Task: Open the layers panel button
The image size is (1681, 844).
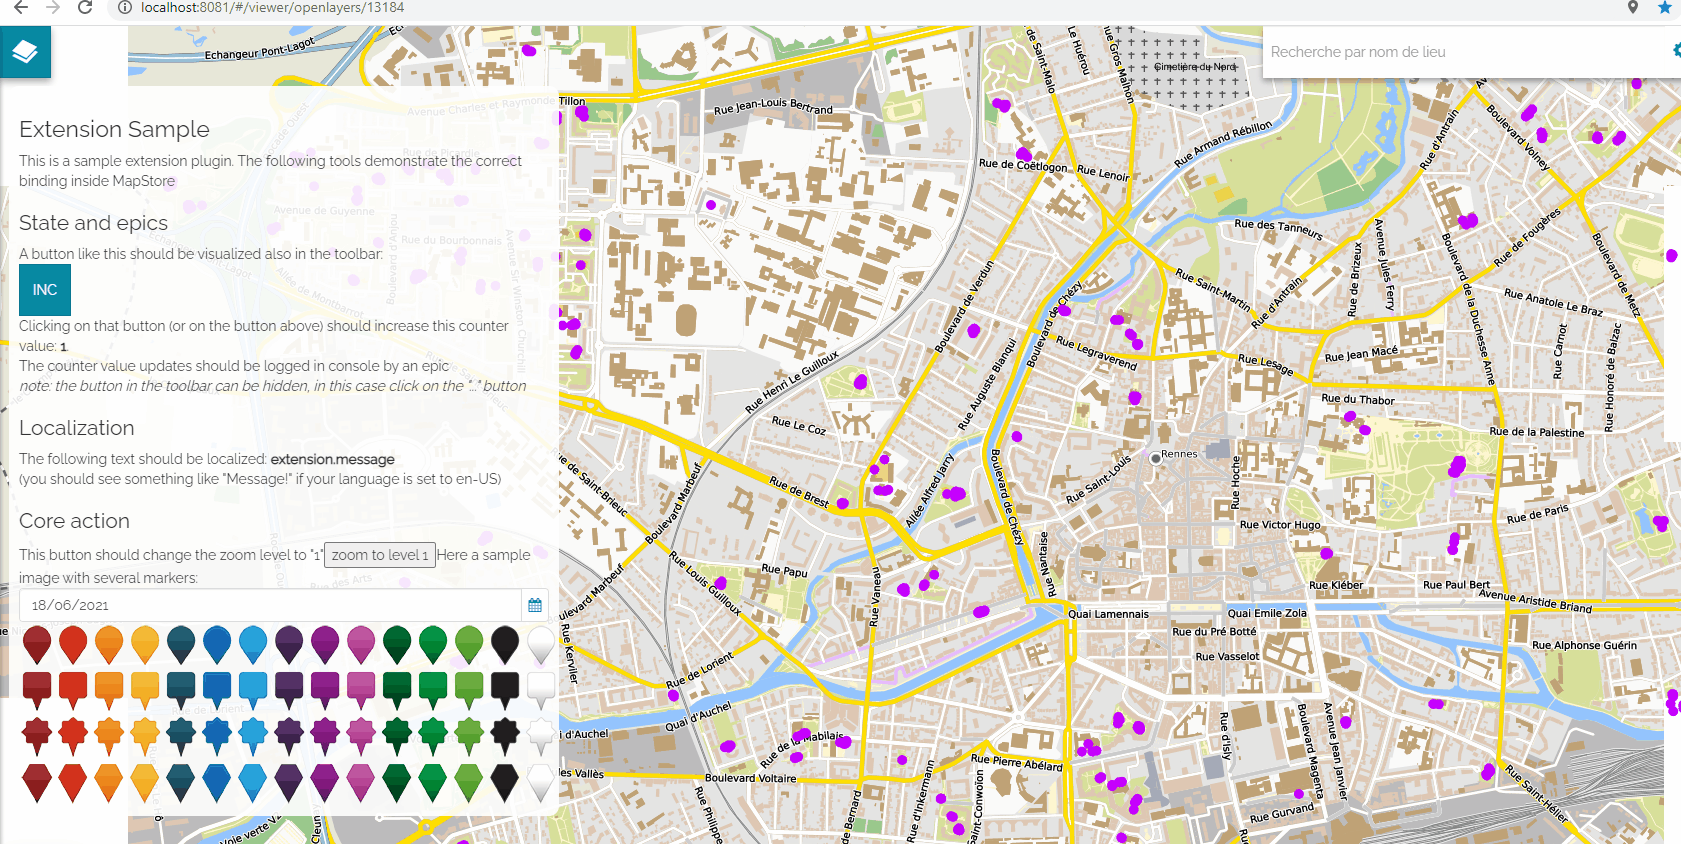Action: 25,52
